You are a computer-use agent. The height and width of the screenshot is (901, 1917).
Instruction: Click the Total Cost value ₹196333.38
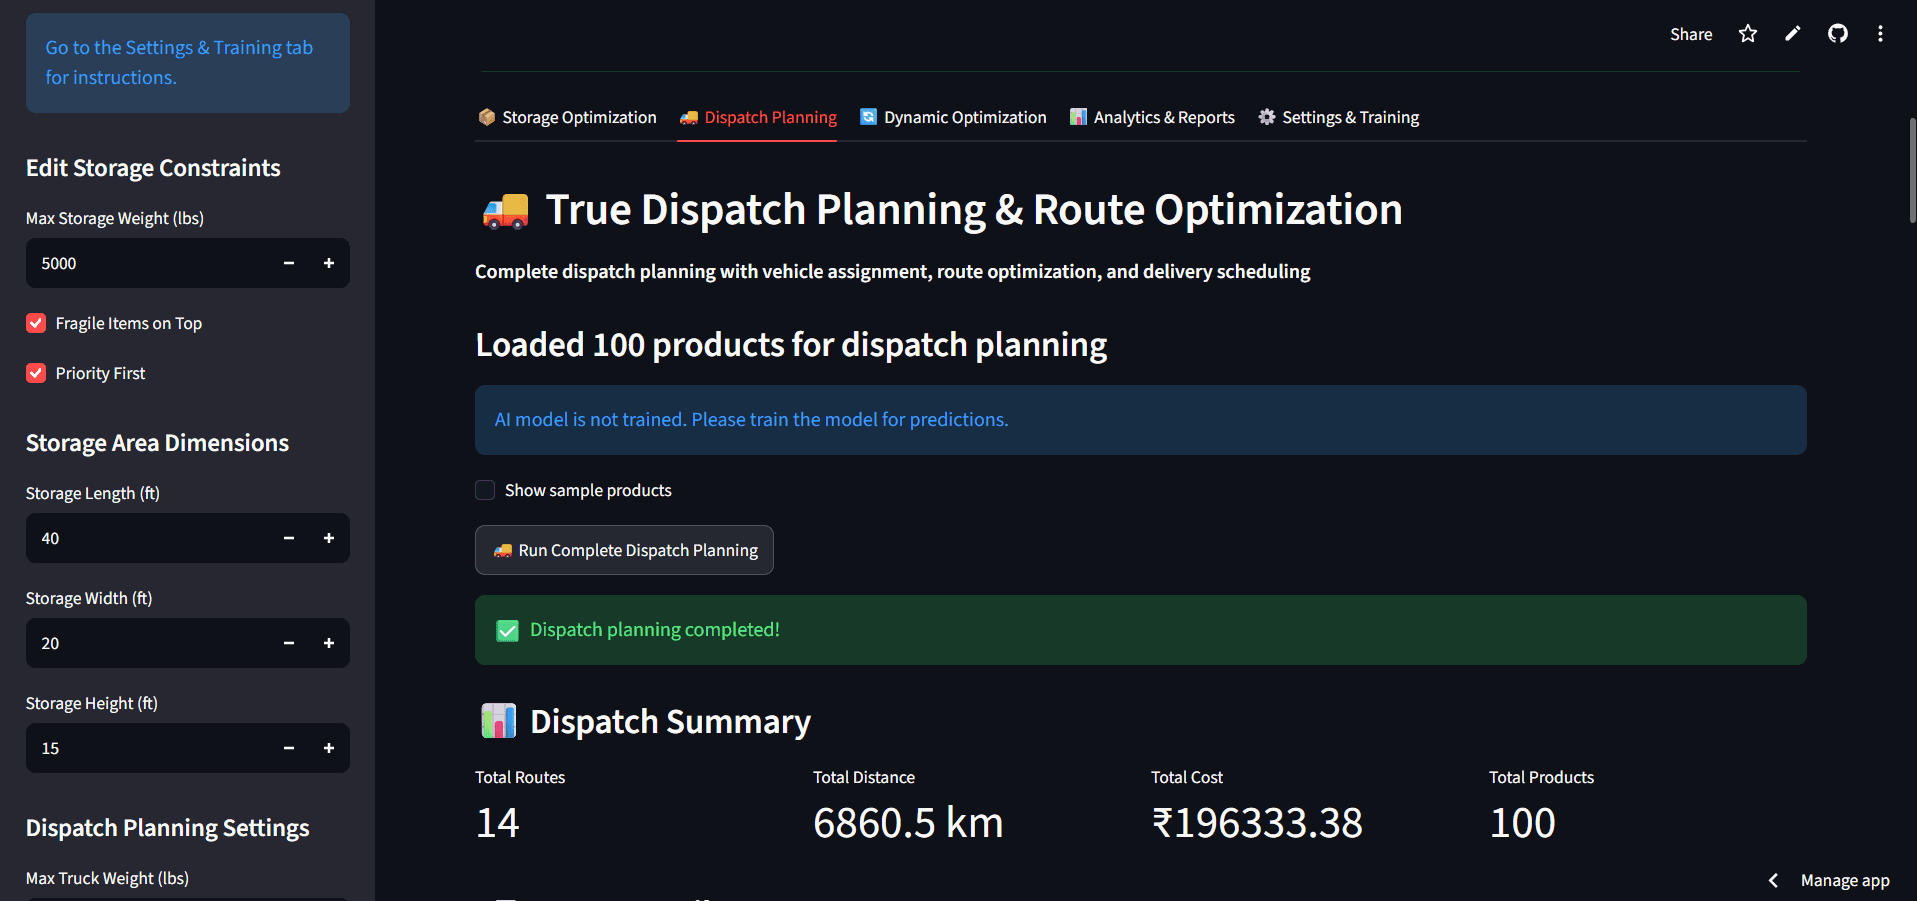[1257, 823]
